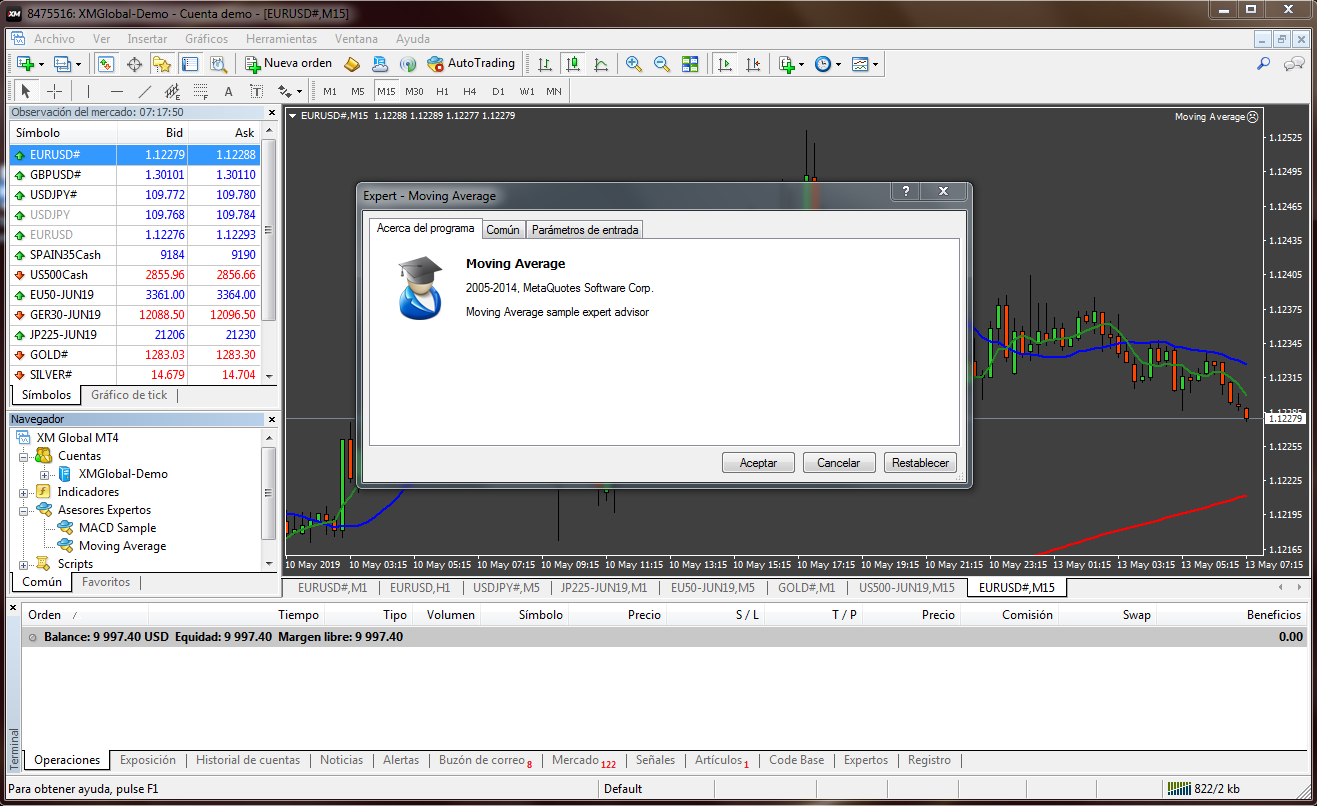Click Cancelar in Expert dialog
This screenshot has width=1317, height=806.
click(839, 463)
